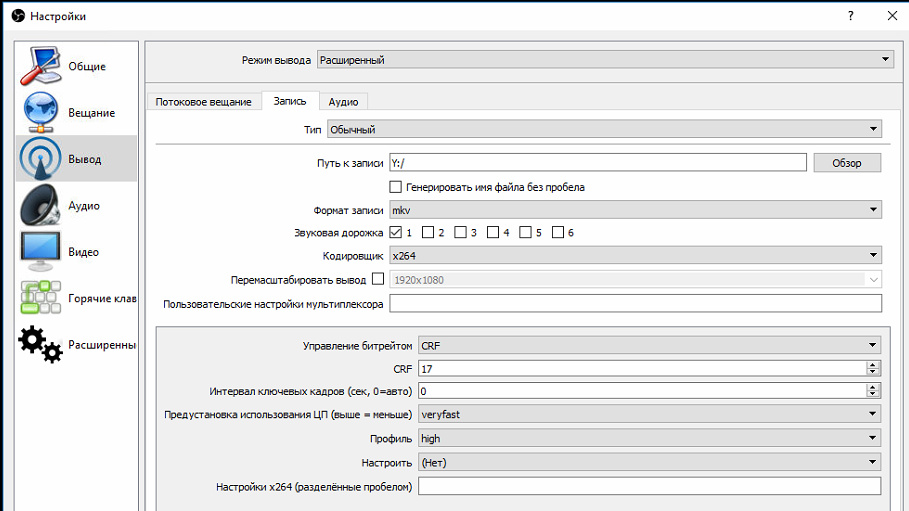Viewport: 909px width, 511px height.
Task: Enable audio track 6
Action: [x=558, y=232]
